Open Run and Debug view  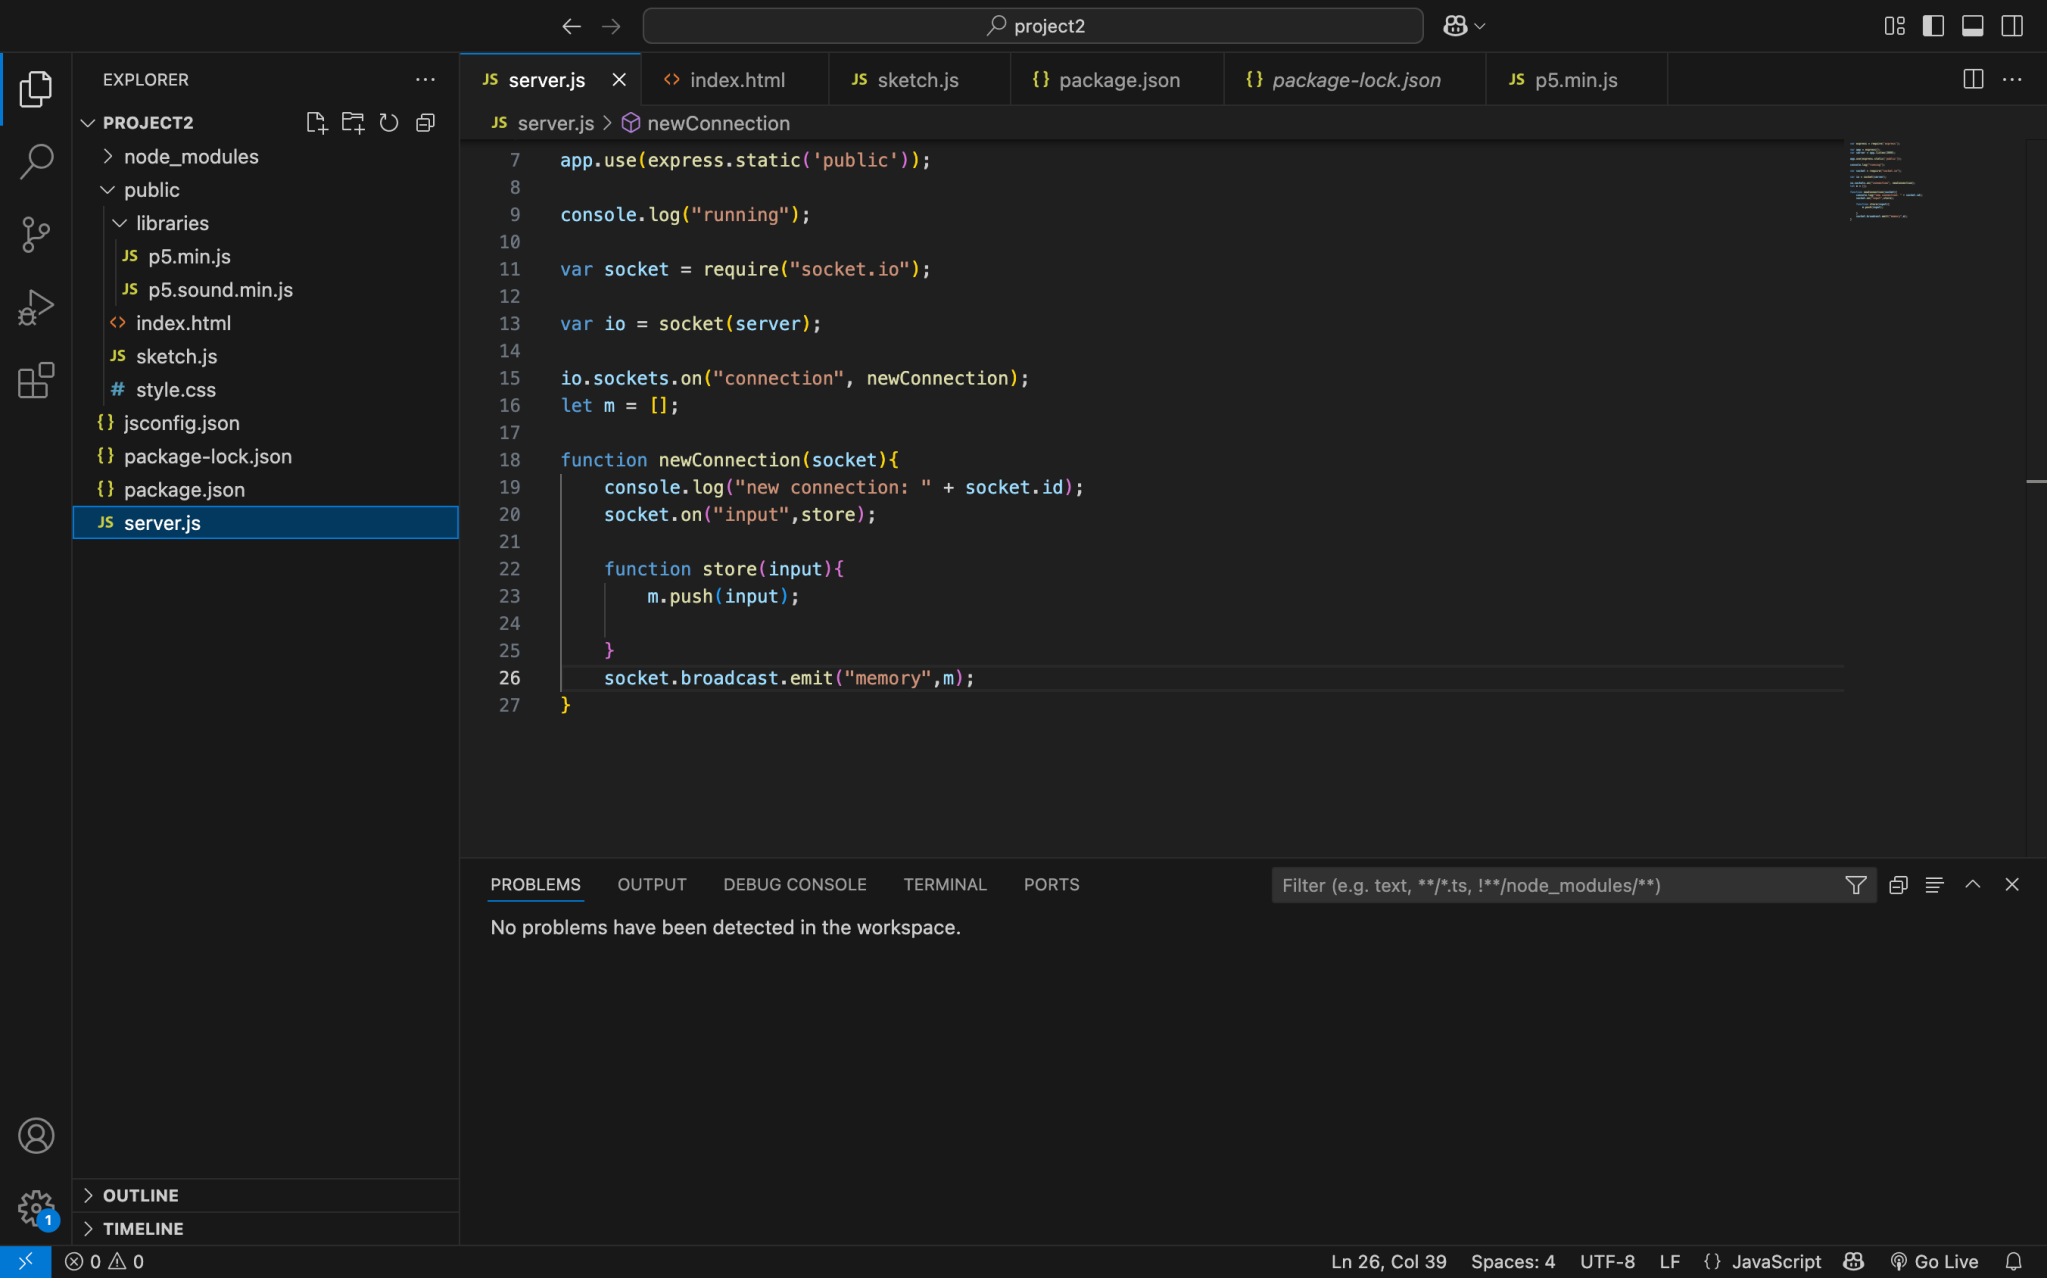(x=36, y=307)
